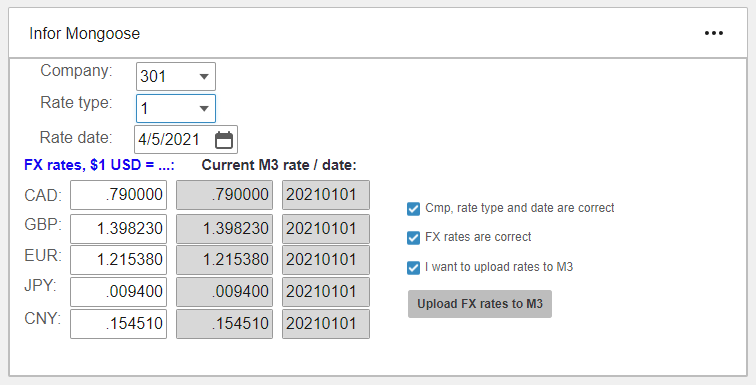Image resolution: width=756 pixels, height=385 pixels.
Task: Open the Rate date calendar picker
Action: (224, 140)
